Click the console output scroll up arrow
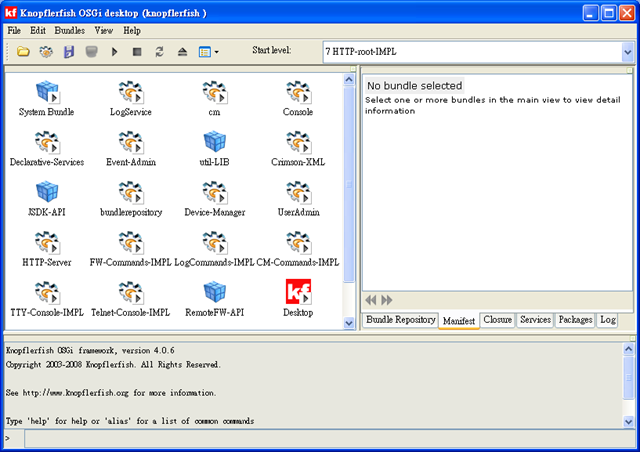640x452 pixels. 629,349
